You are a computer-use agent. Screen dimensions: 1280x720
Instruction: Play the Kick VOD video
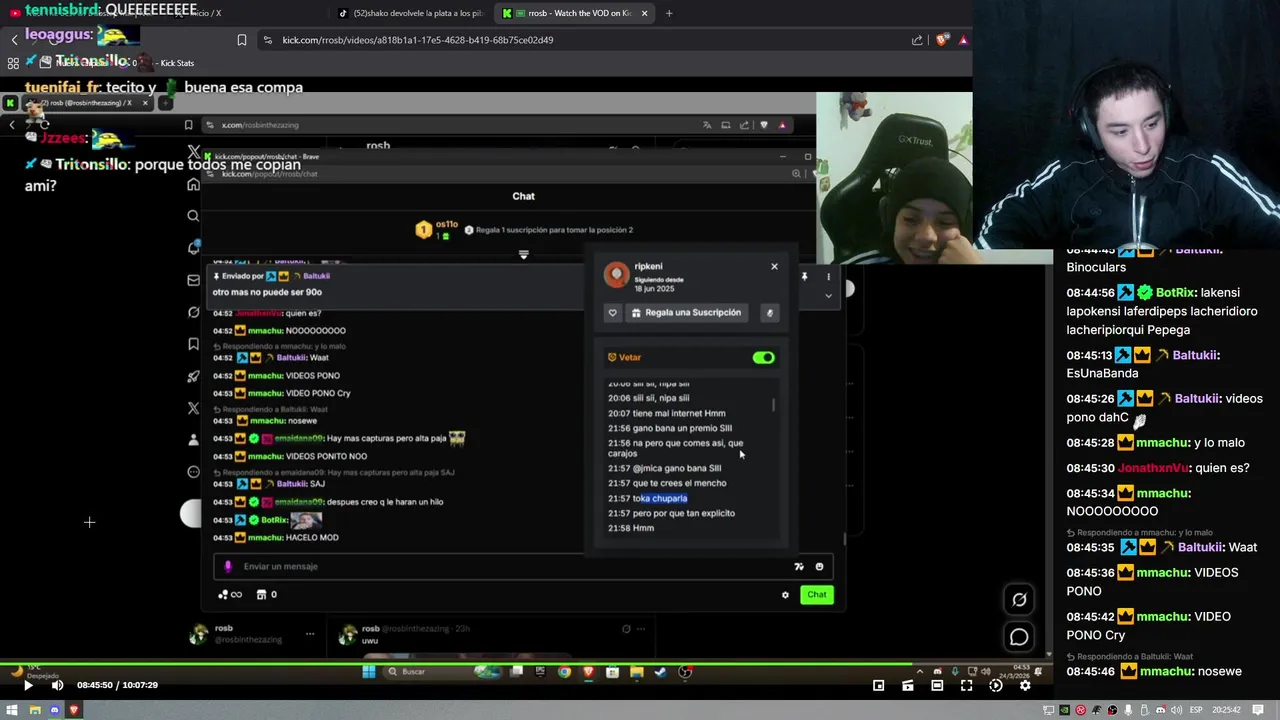(x=27, y=685)
